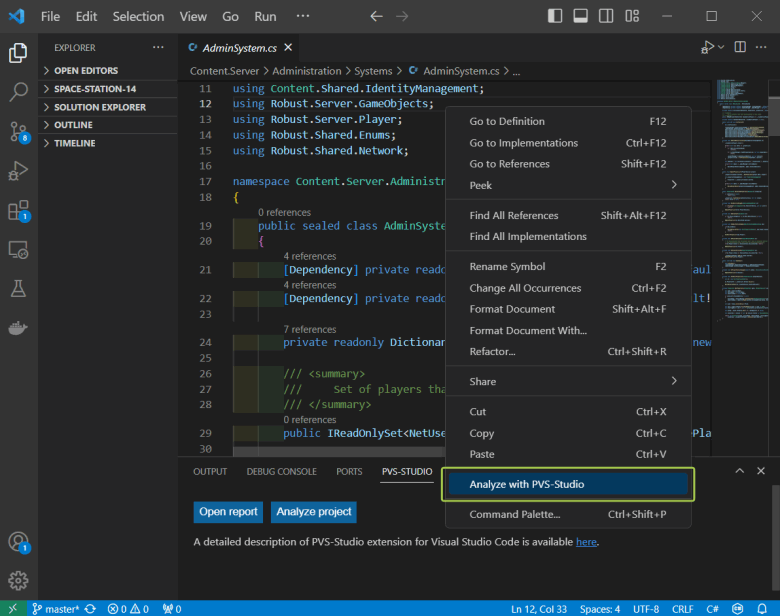Follow the 'here' documentation link

tap(586, 542)
